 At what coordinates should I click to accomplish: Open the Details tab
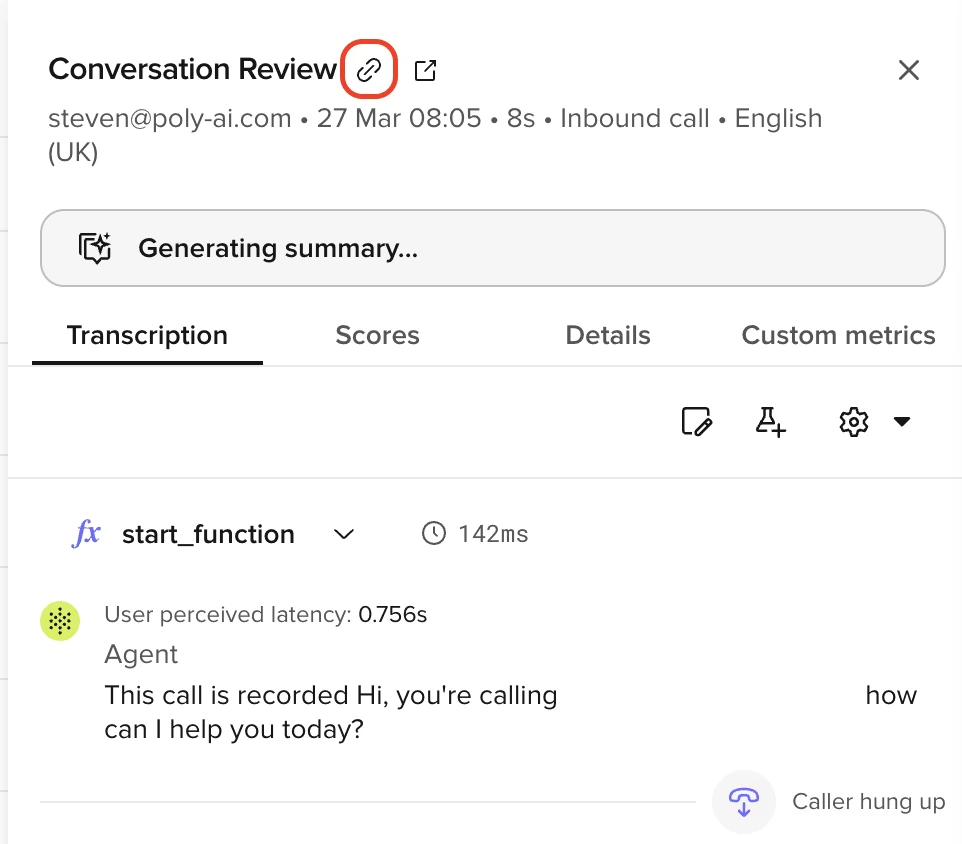[608, 336]
